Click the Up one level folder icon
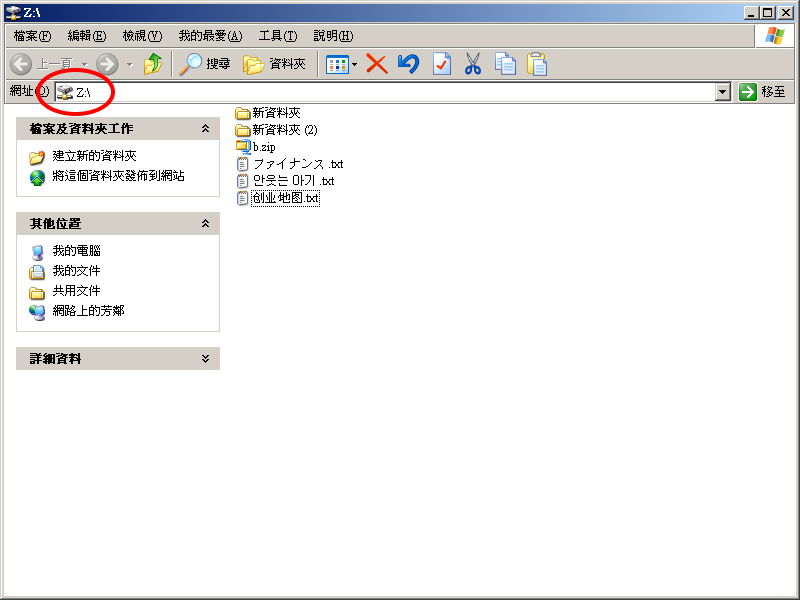The width and height of the screenshot is (800, 600). coord(152,64)
